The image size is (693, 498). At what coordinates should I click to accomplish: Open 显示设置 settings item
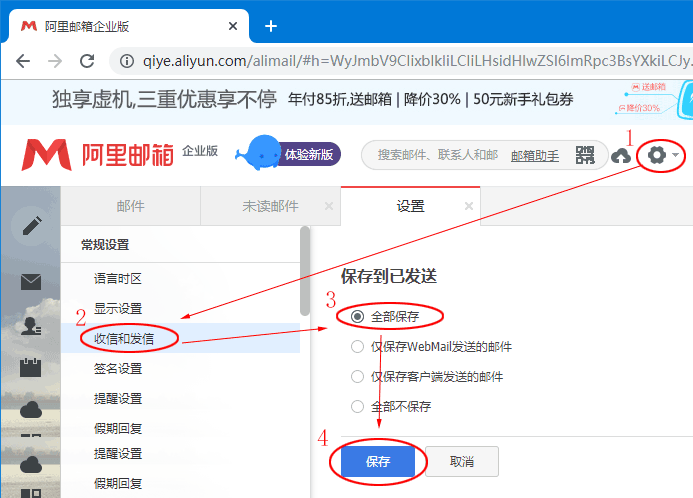[118, 308]
